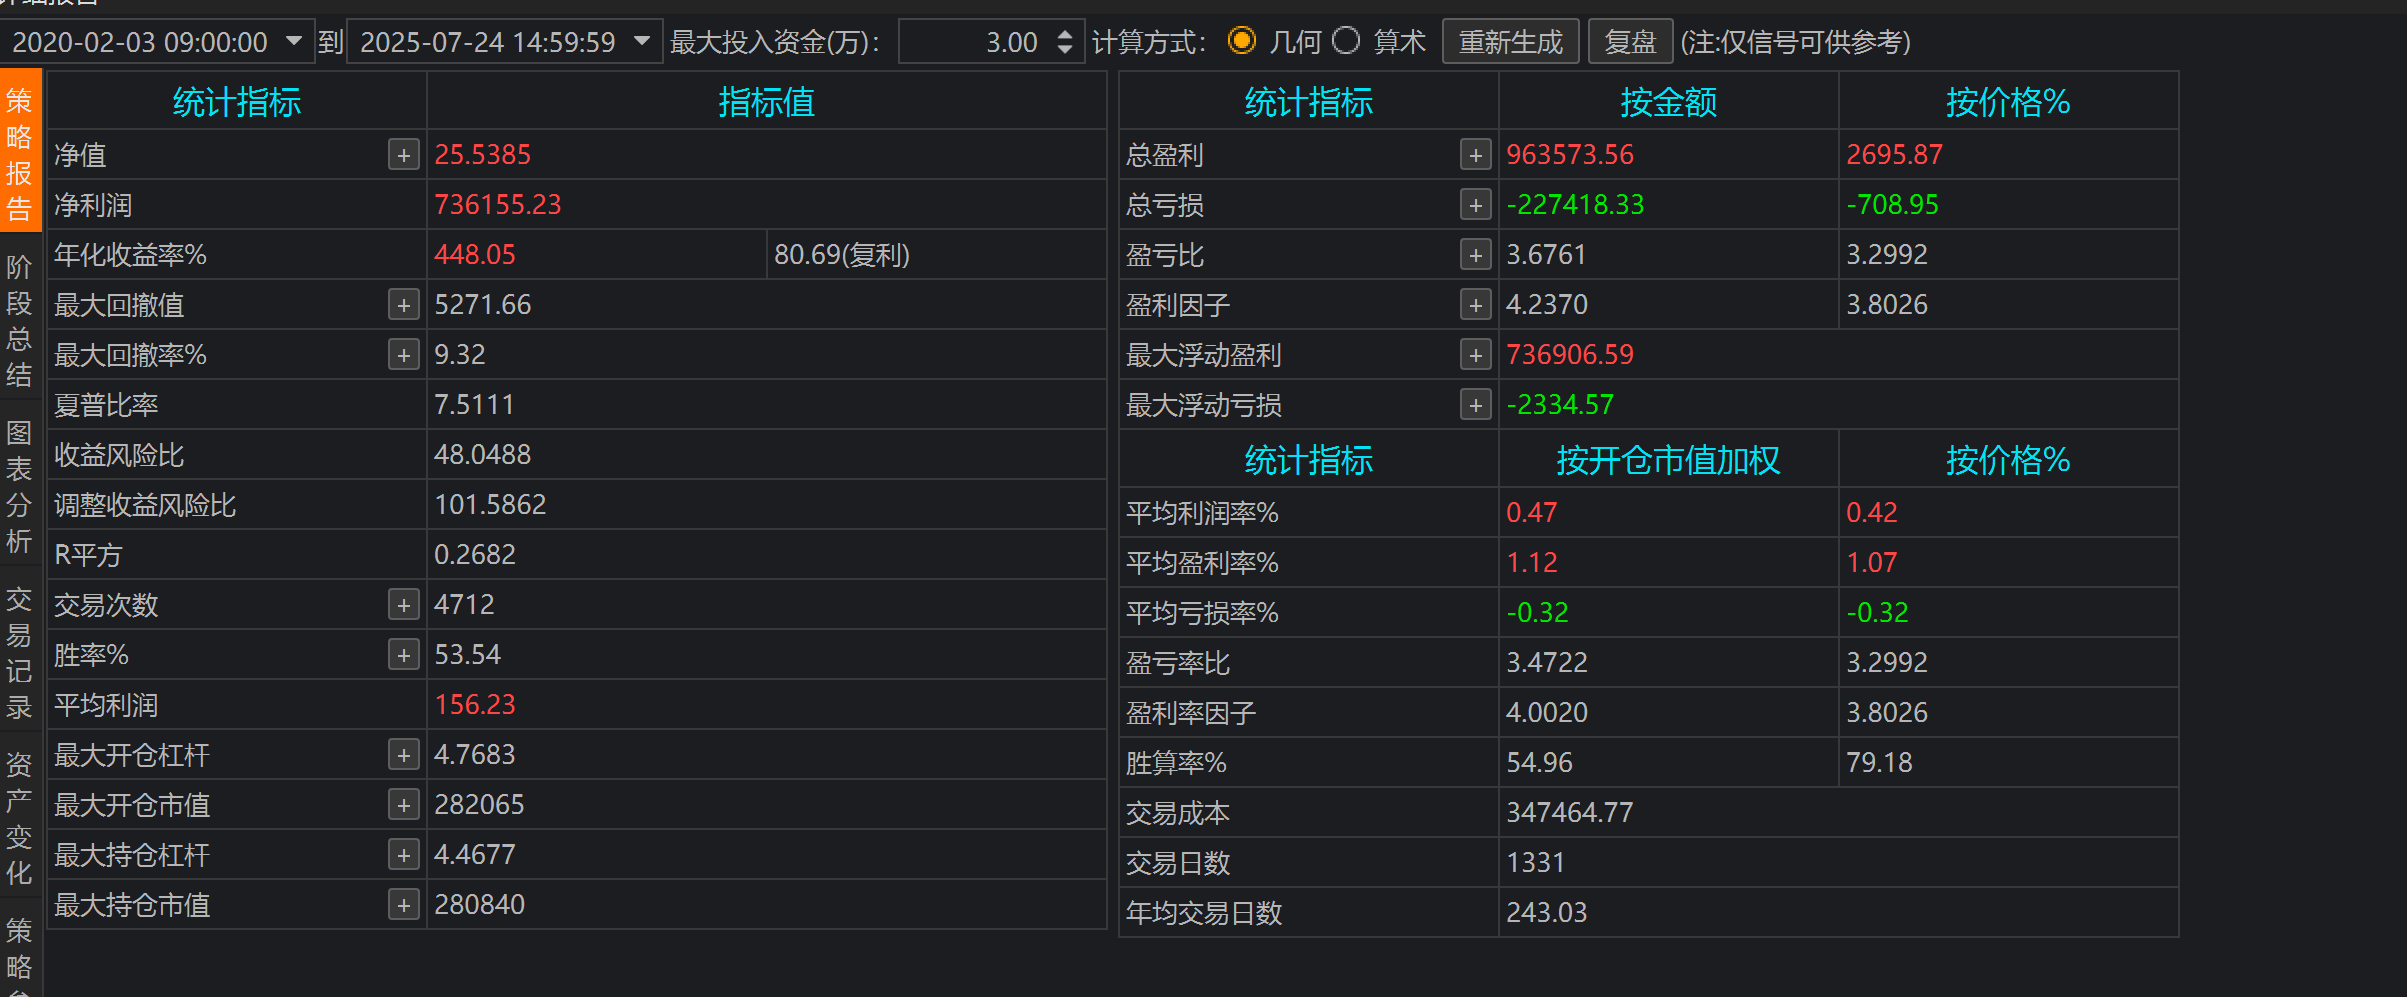Click the 总亏损 amount -227418.33

[1575, 205]
